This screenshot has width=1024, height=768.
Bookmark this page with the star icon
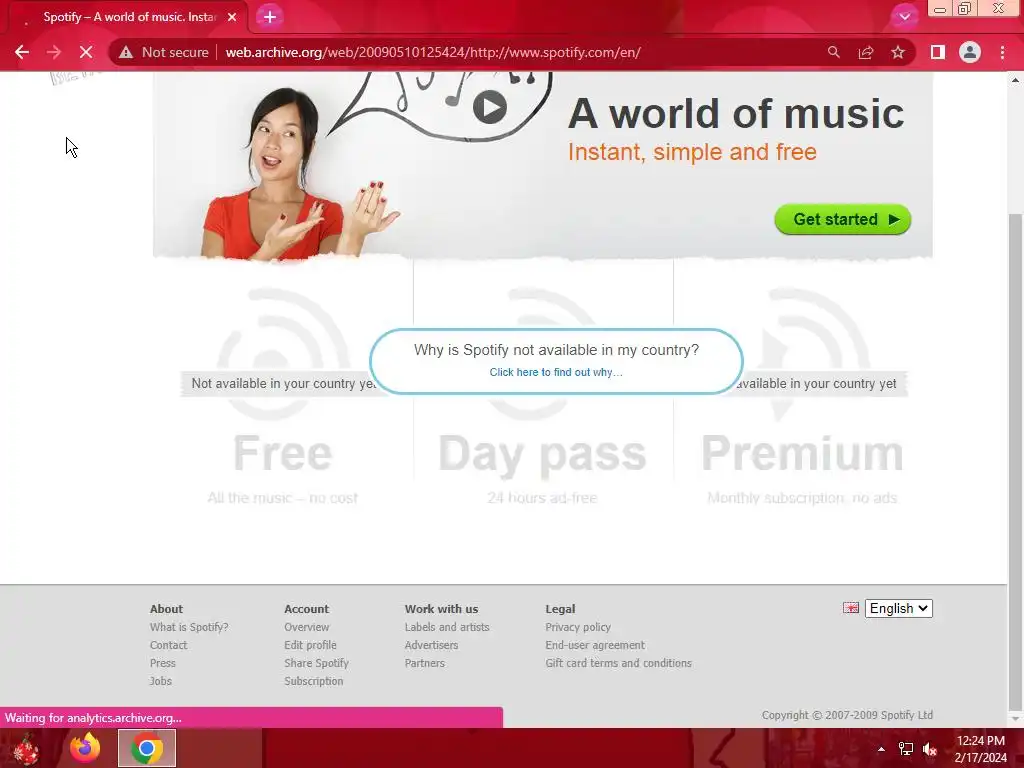(x=898, y=52)
